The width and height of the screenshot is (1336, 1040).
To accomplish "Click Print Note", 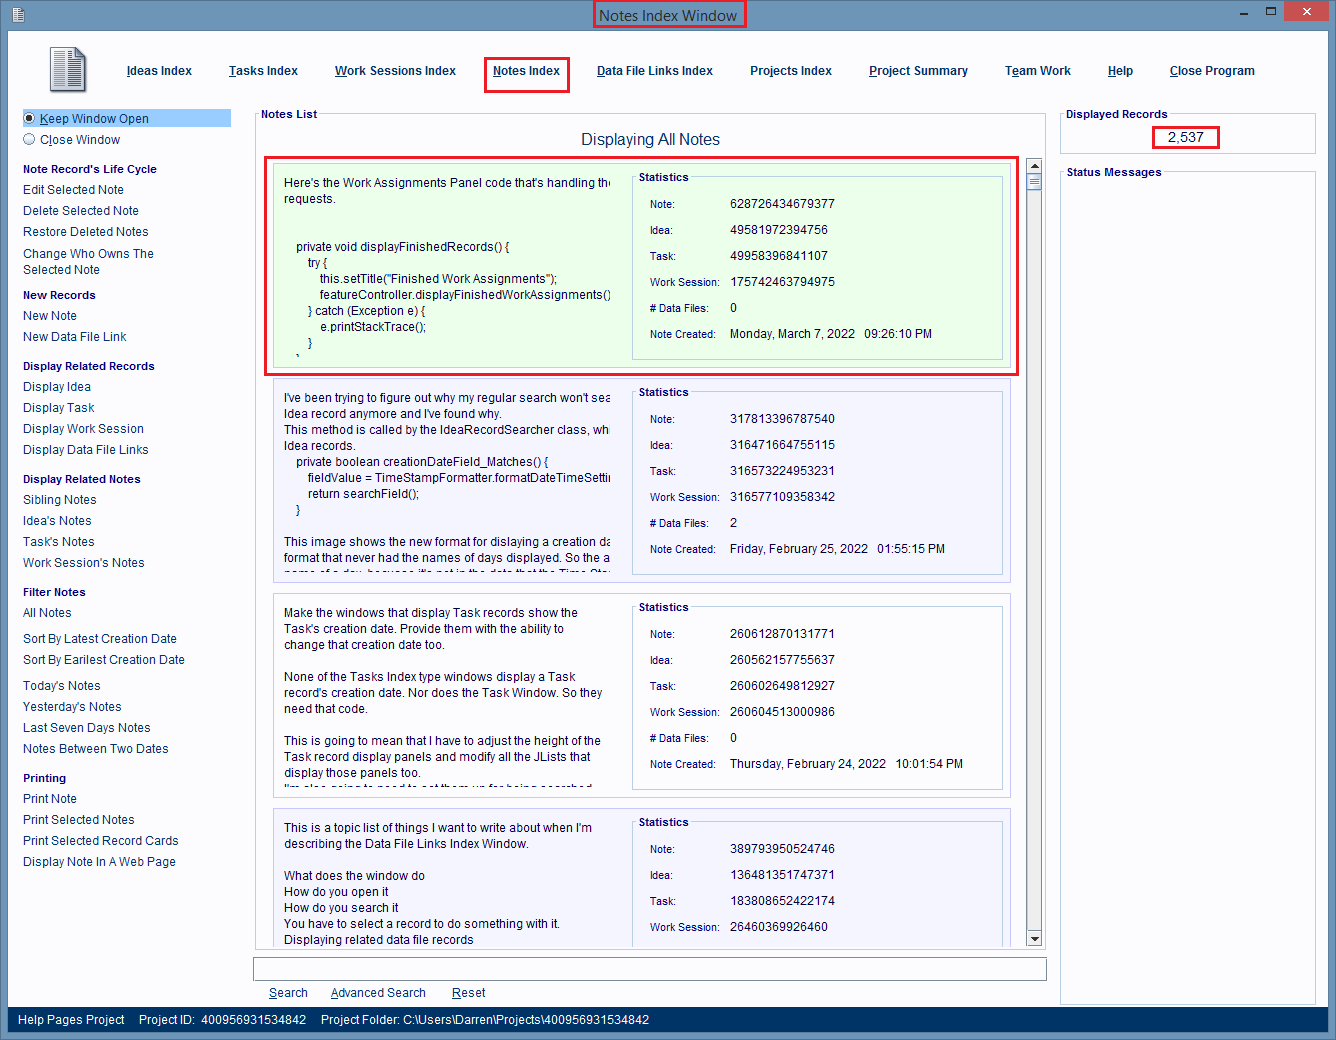I will 49,799.
